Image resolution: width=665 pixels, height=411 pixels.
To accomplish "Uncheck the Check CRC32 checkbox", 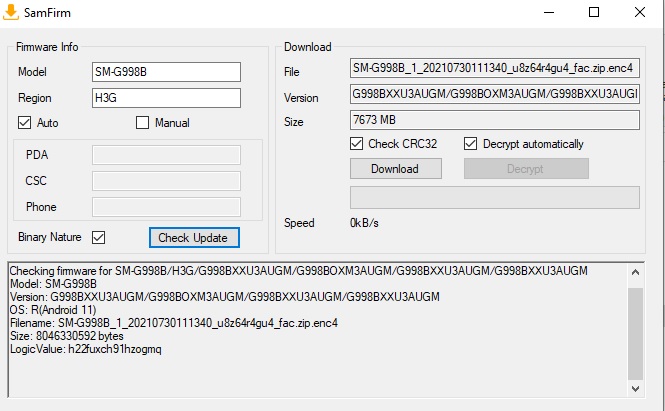I will 357,144.
